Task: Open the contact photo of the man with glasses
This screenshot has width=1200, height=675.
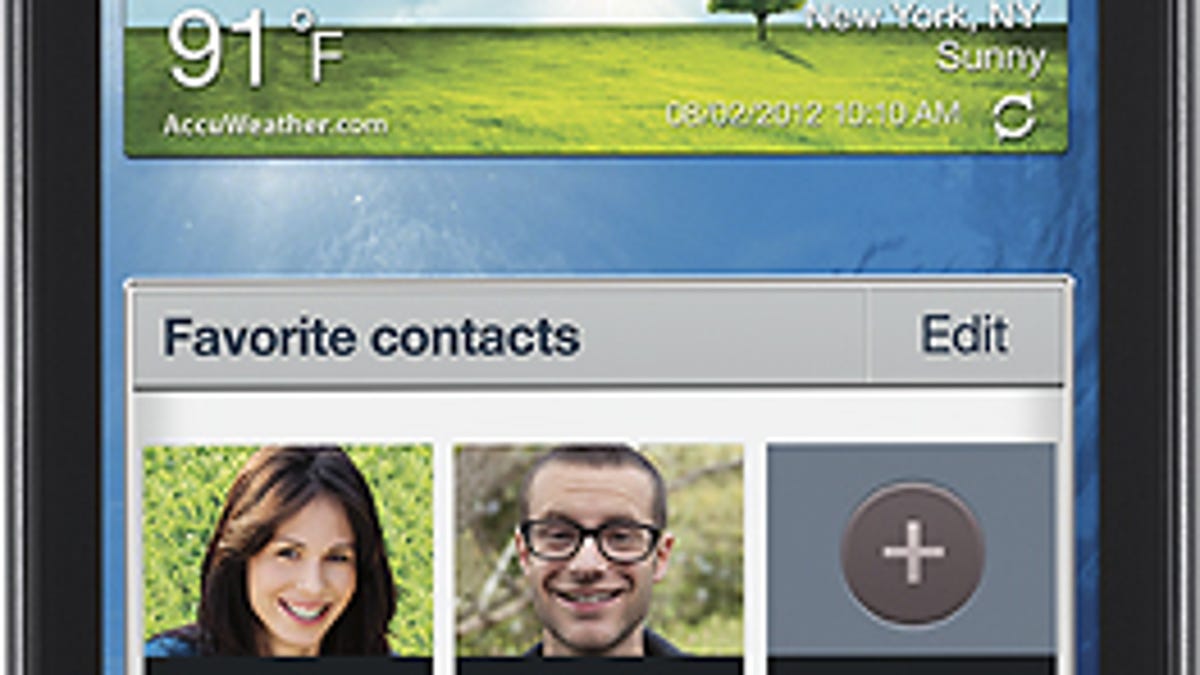Action: [x=599, y=550]
